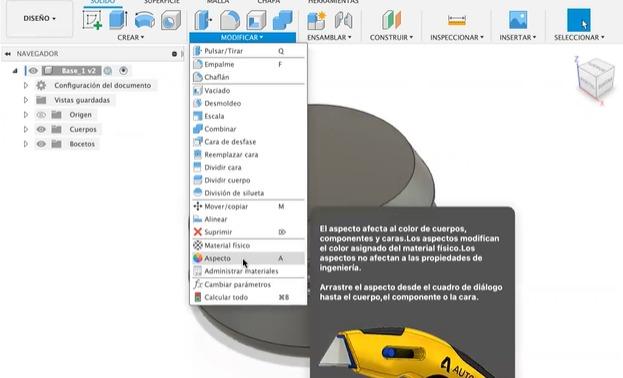Open the DISEÑO workspace dropdown
The width and height of the screenshot is (623, 378).
[39, 18]
